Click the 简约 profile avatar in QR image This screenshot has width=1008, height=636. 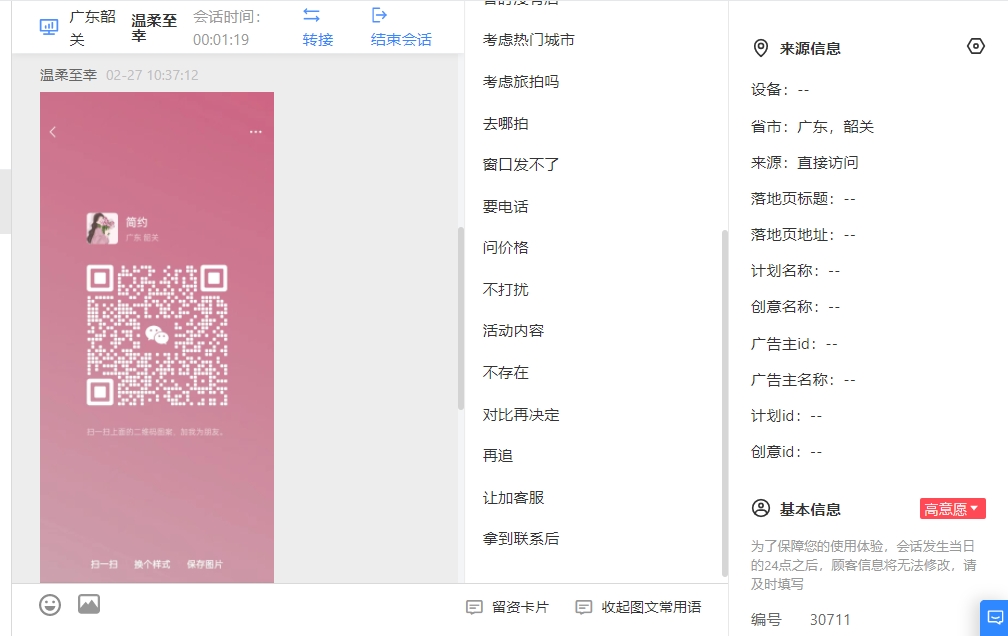102,228
